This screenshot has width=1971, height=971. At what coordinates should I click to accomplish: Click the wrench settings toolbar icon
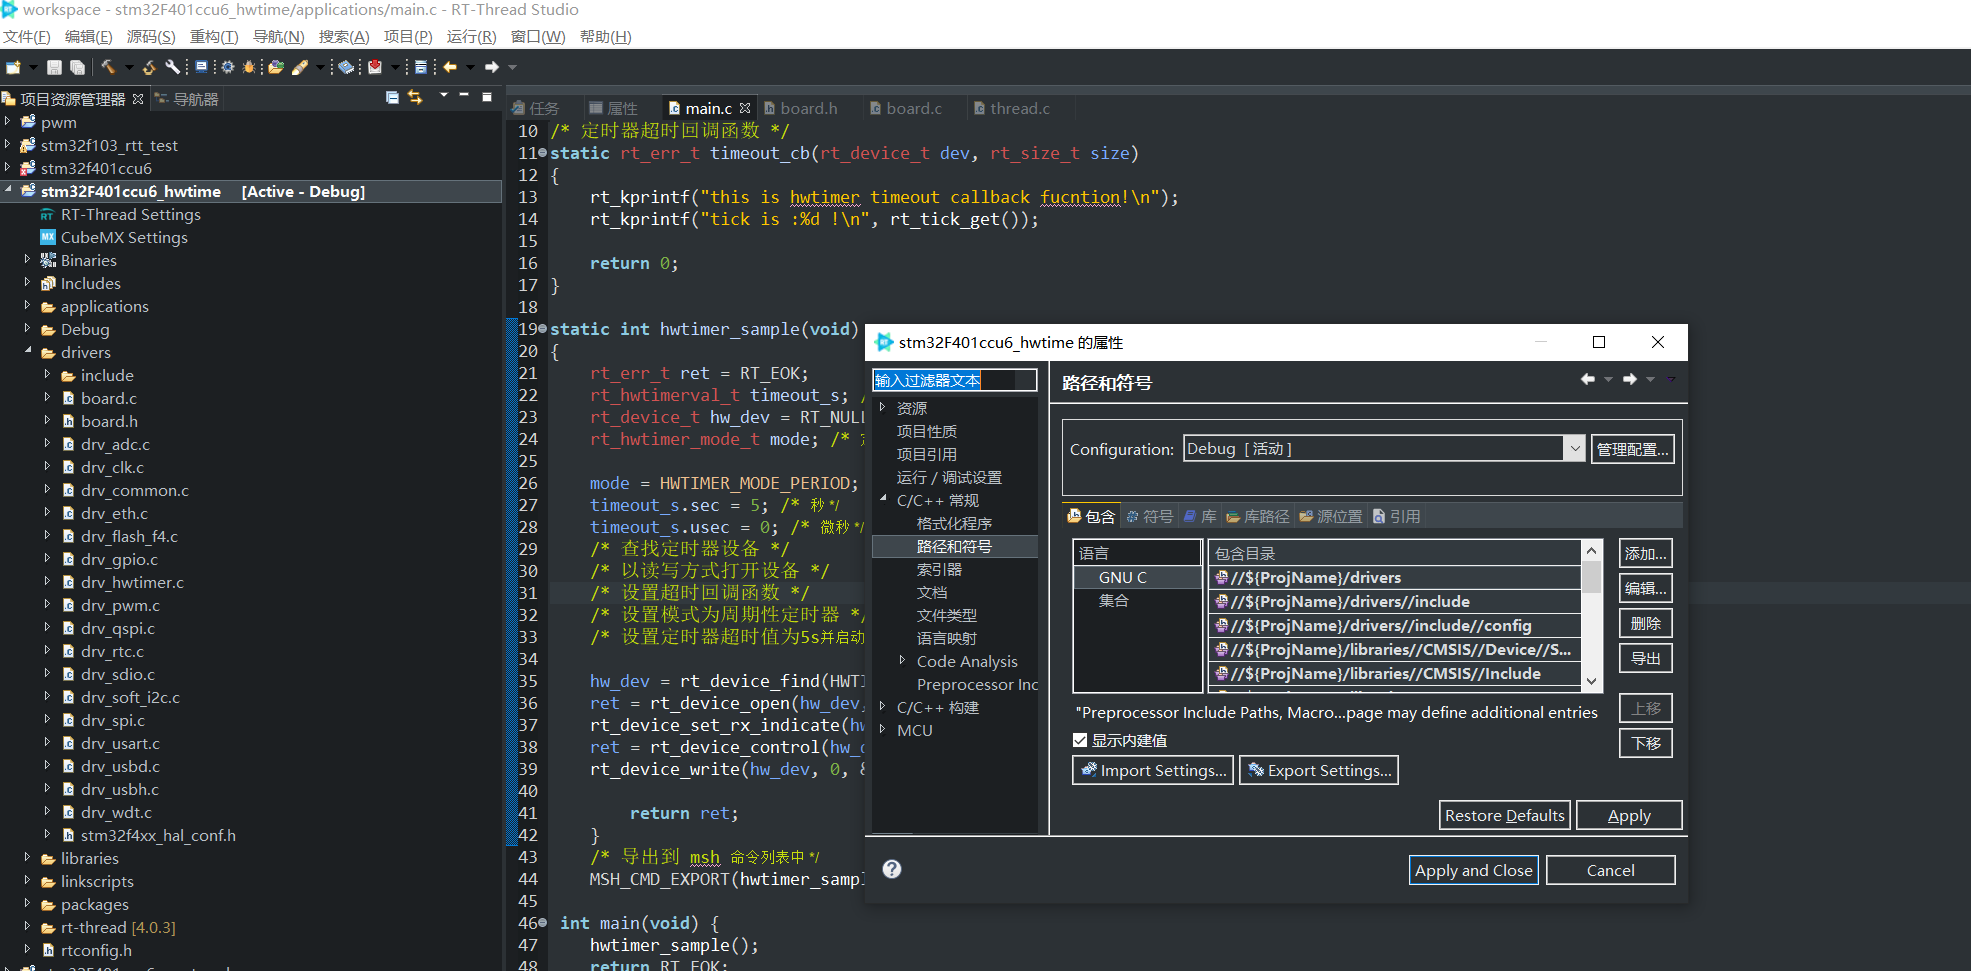coord(172,67)
